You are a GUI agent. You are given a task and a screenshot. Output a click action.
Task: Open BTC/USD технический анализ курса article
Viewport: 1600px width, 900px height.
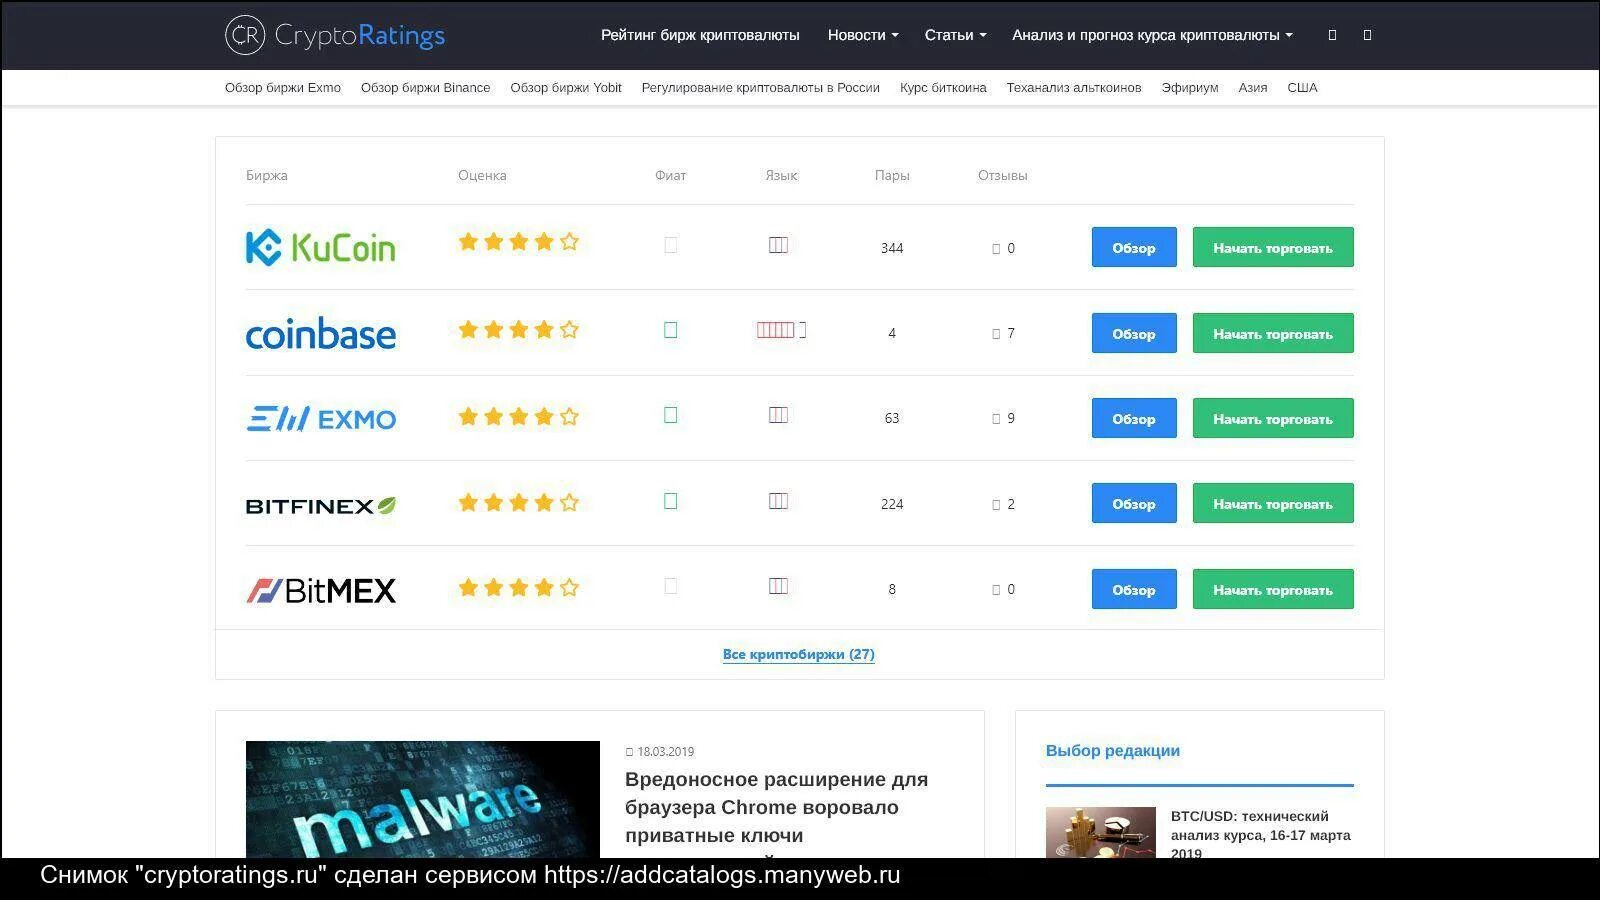1261,835
